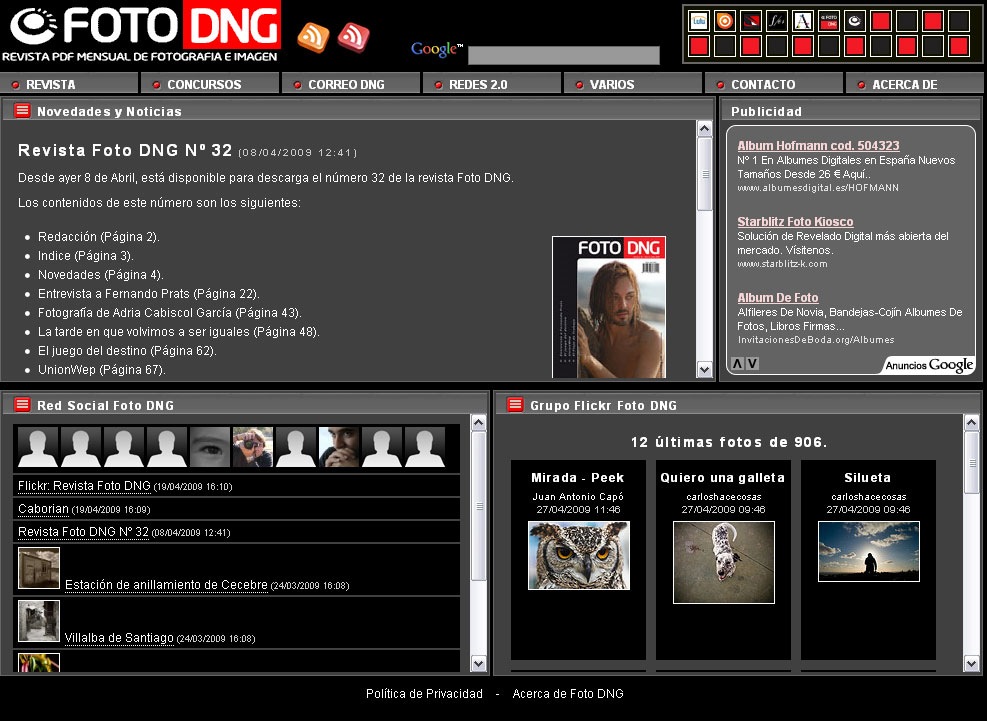Click the Anuncios Google label

click(929, 365)
